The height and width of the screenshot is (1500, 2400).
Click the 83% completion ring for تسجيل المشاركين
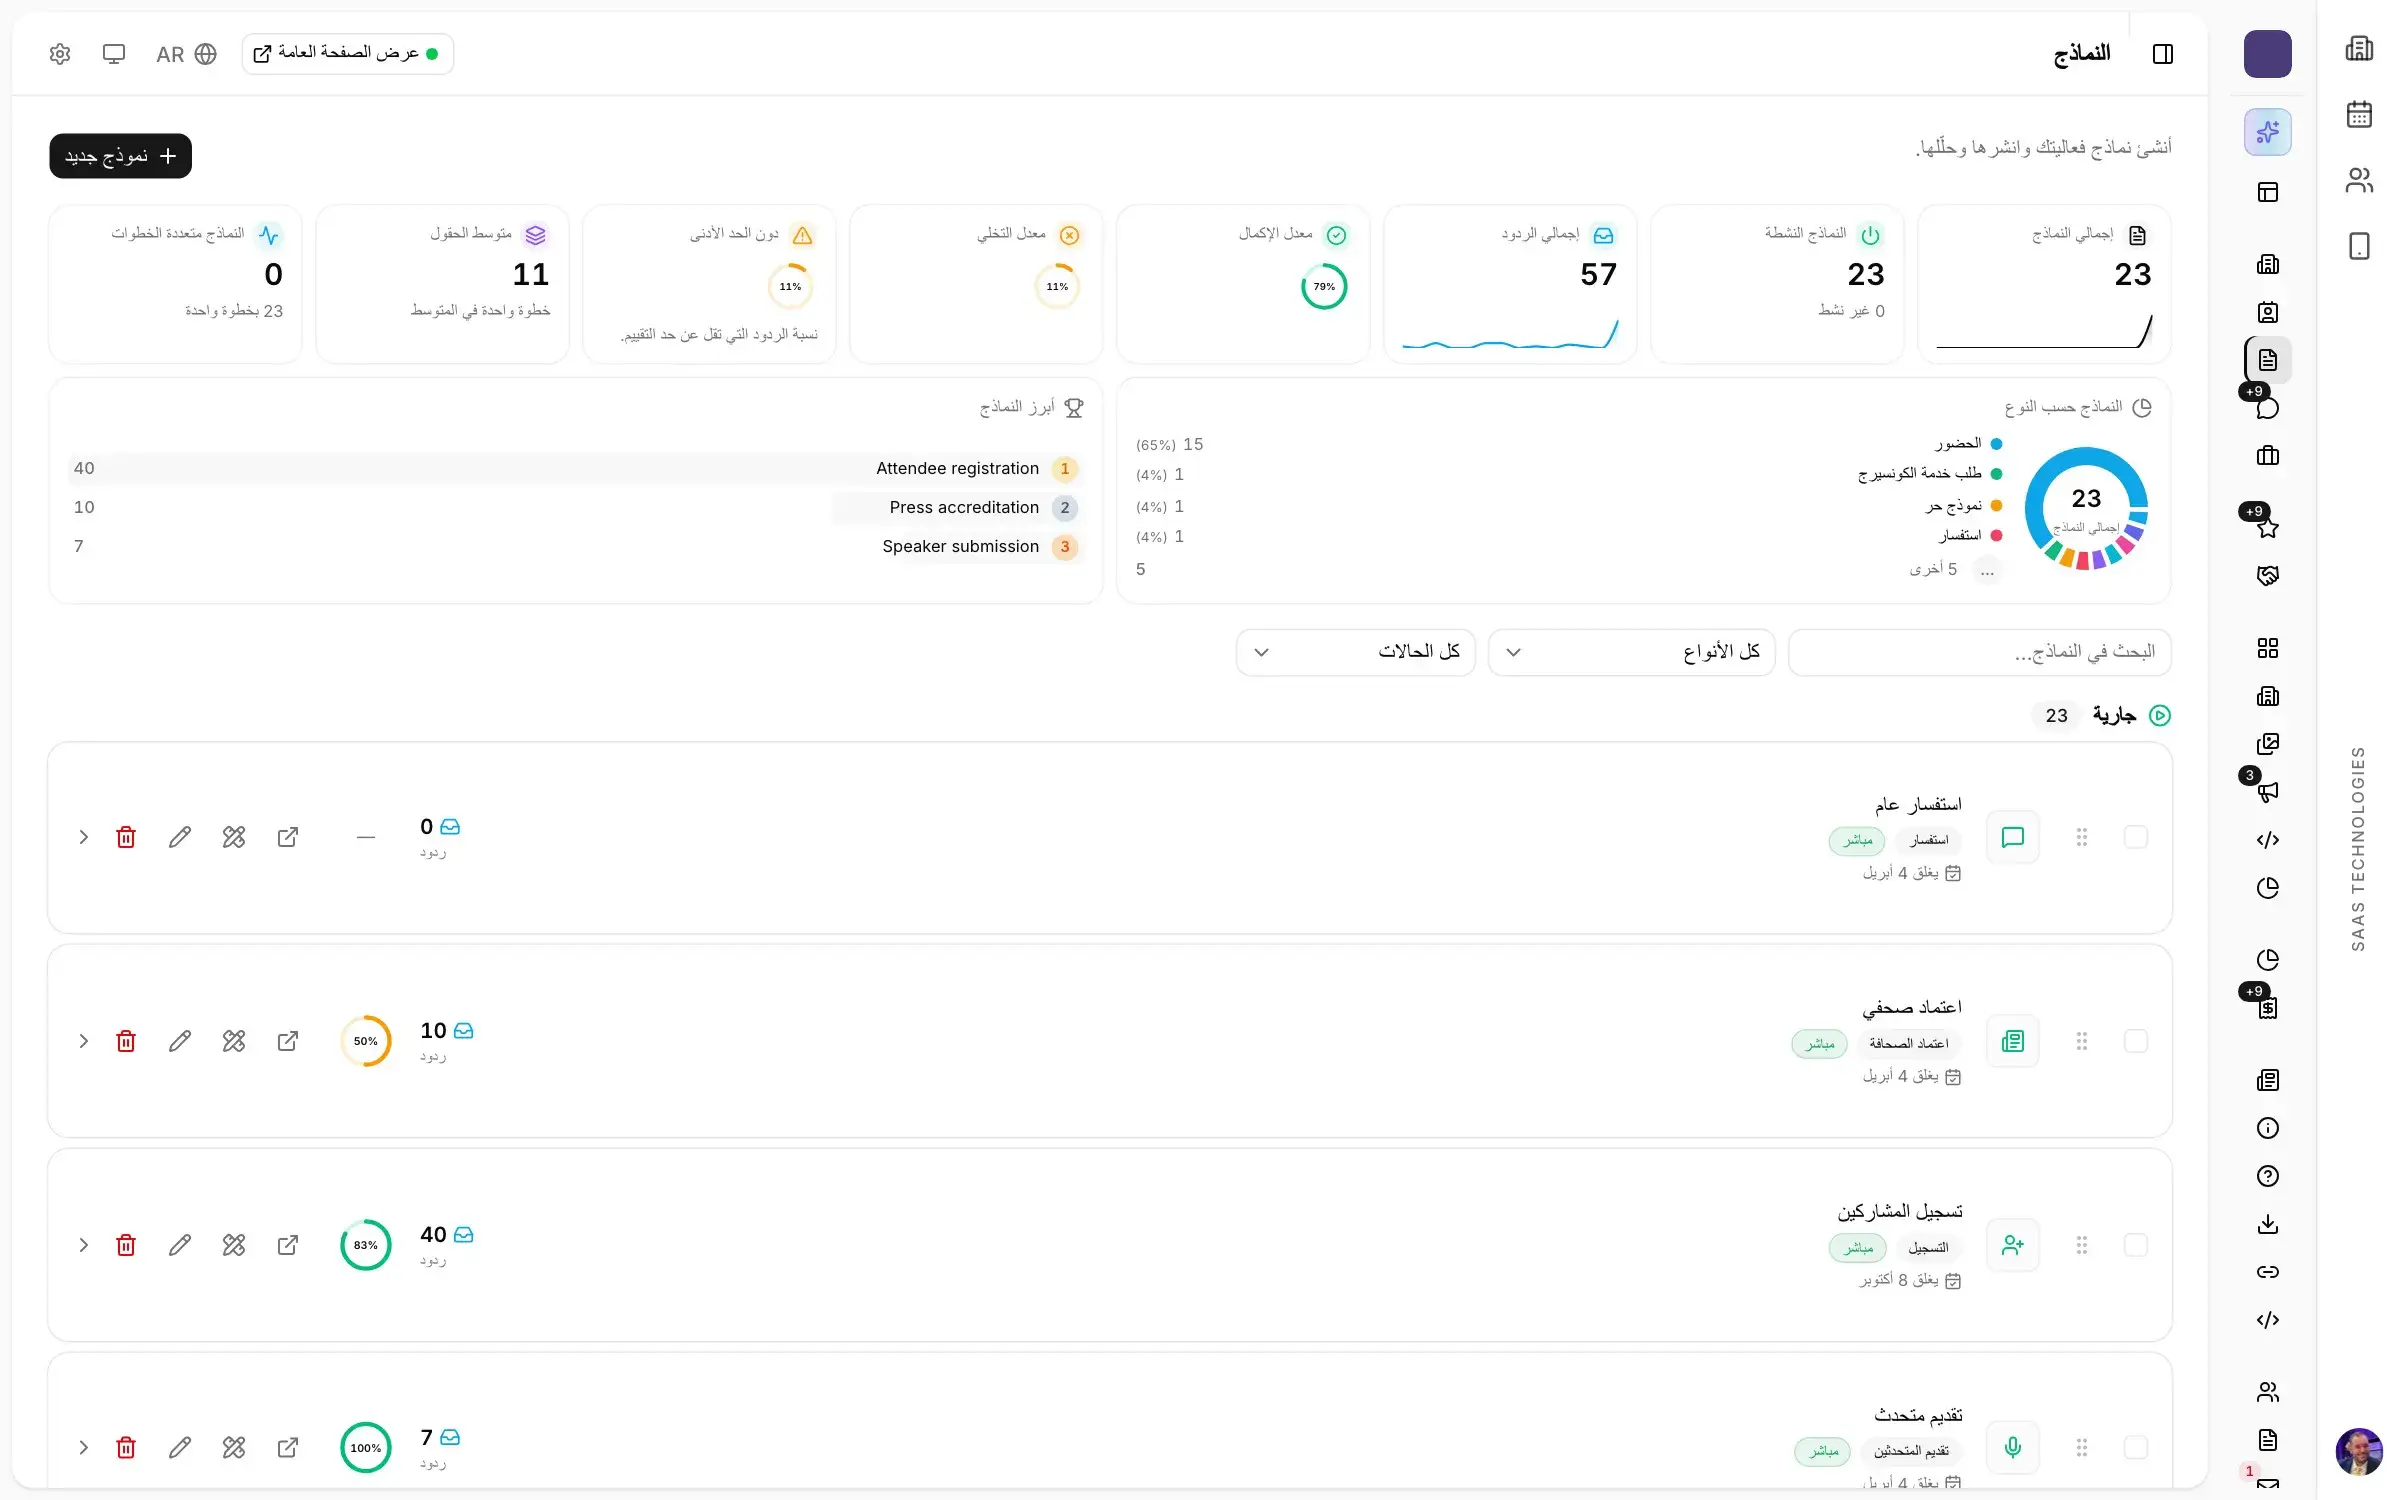click(x=366, y=1245)
